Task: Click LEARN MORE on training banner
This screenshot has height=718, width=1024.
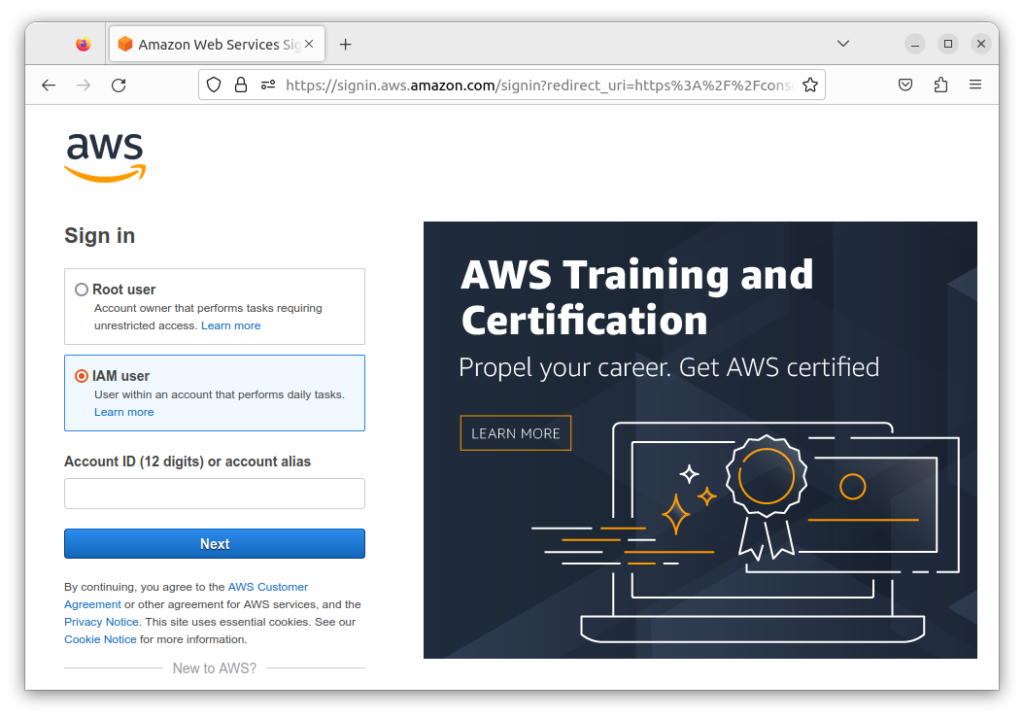Action: point(515,433)
